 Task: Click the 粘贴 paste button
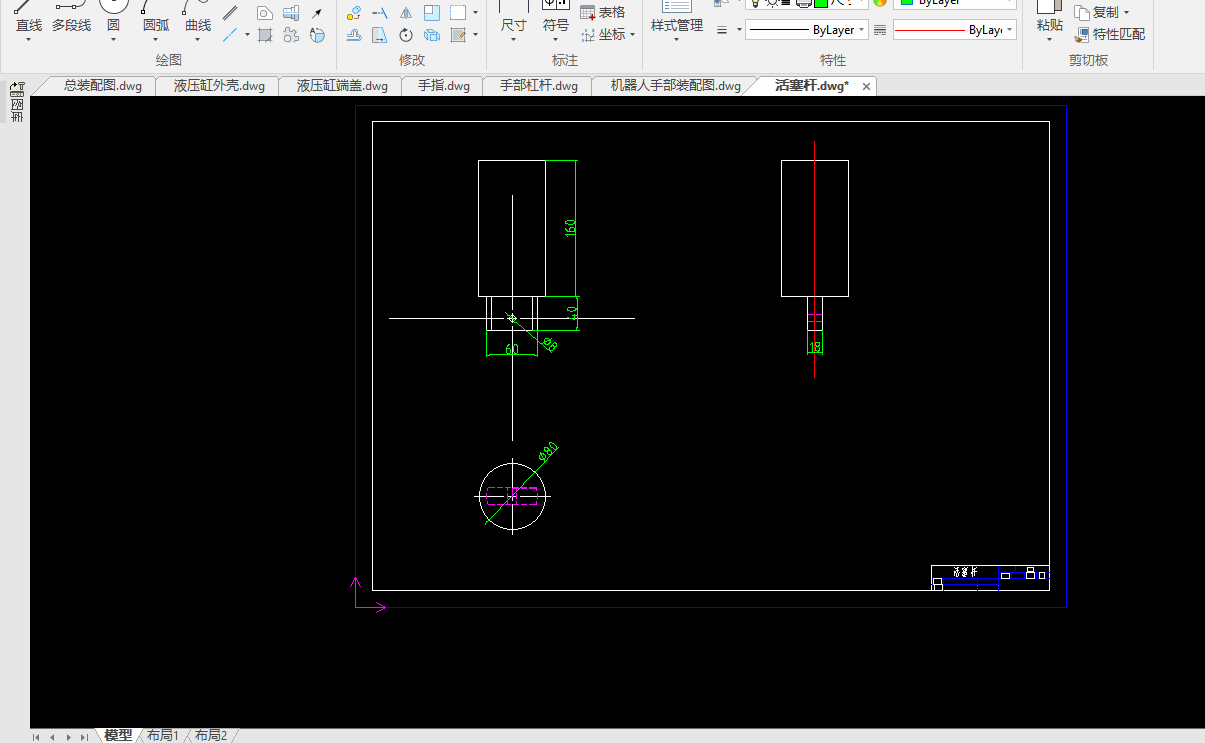[1049, 18]
